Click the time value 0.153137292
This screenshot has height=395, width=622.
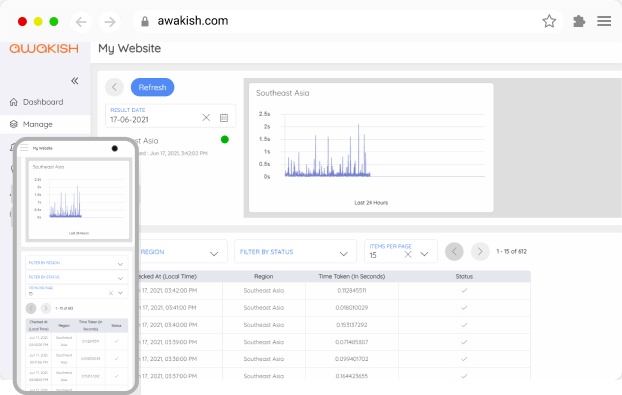[352, 325]
